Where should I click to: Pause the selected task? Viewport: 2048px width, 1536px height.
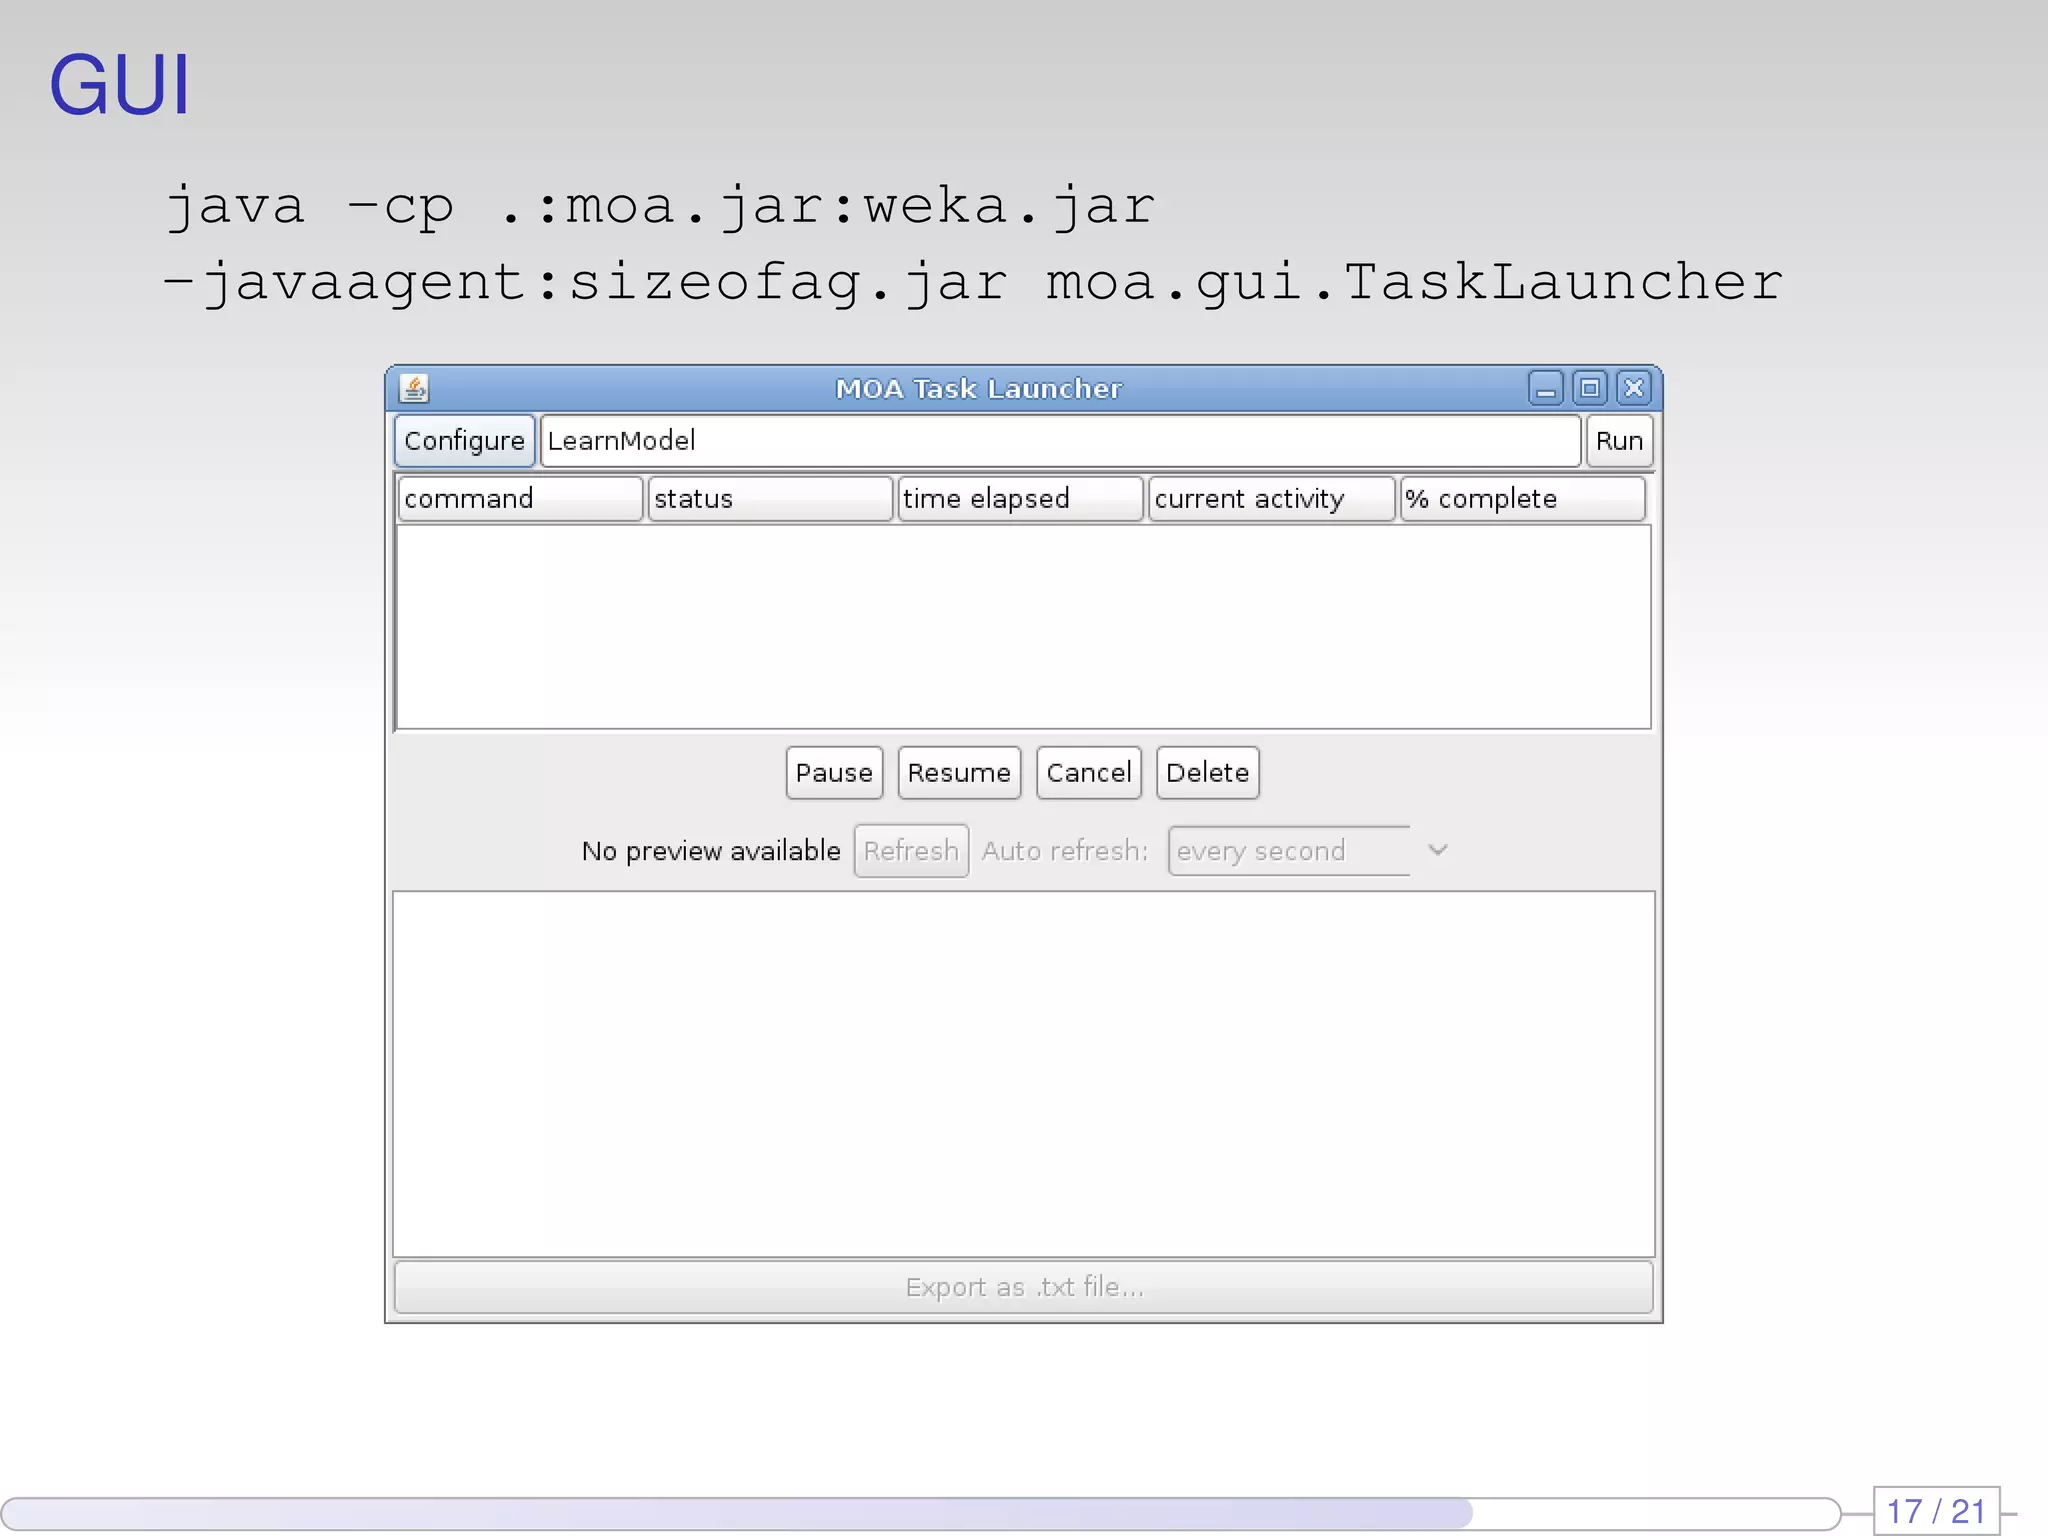coord(834,773)
